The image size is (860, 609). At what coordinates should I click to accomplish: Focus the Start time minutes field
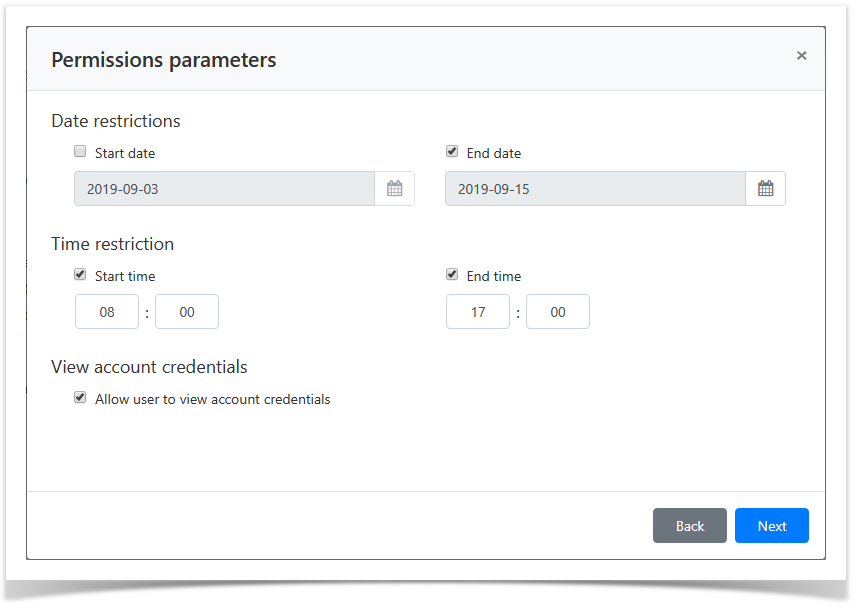187,312
